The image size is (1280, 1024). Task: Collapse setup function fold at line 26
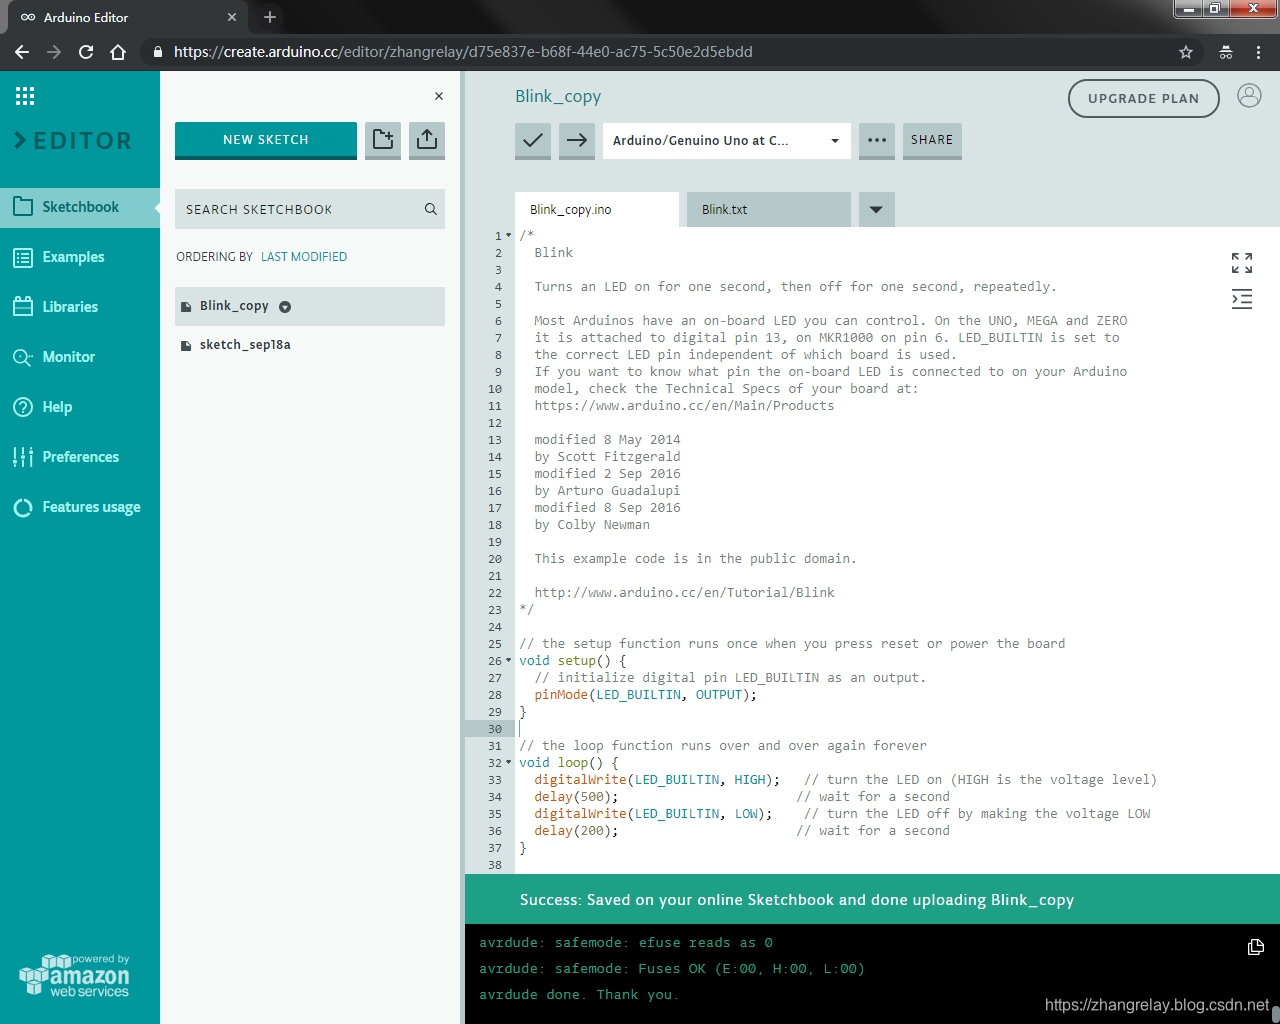(509, 660)
